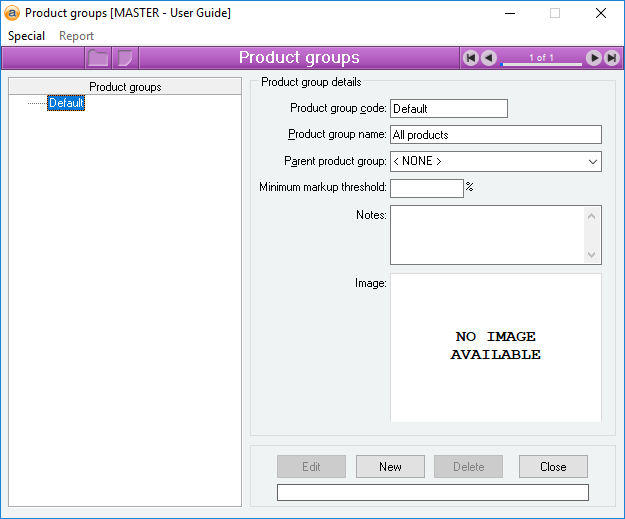This screenshot has width=625, height=519.
Task: Click the Minimum markup threshold field
Action: [x=426, y=188]
